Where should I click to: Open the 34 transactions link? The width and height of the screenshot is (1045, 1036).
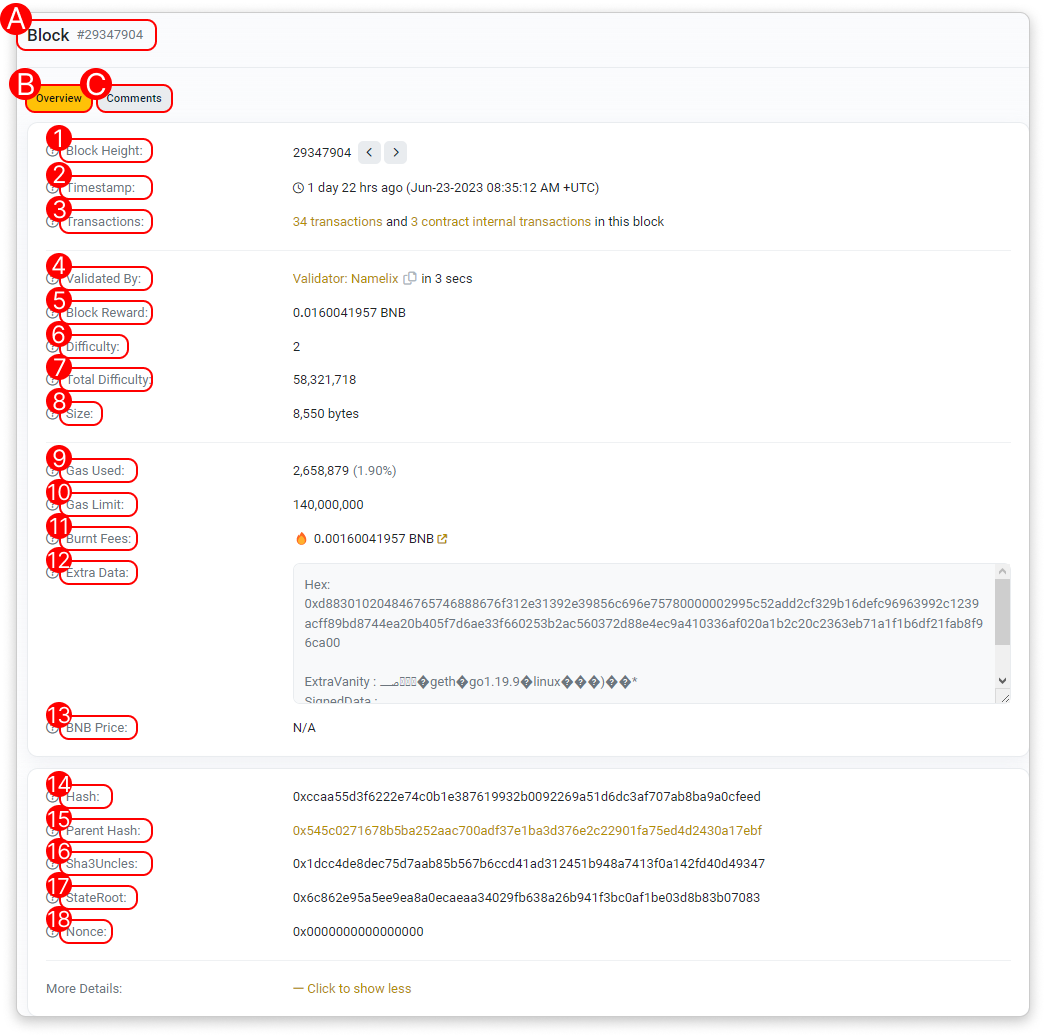(337, 222)
